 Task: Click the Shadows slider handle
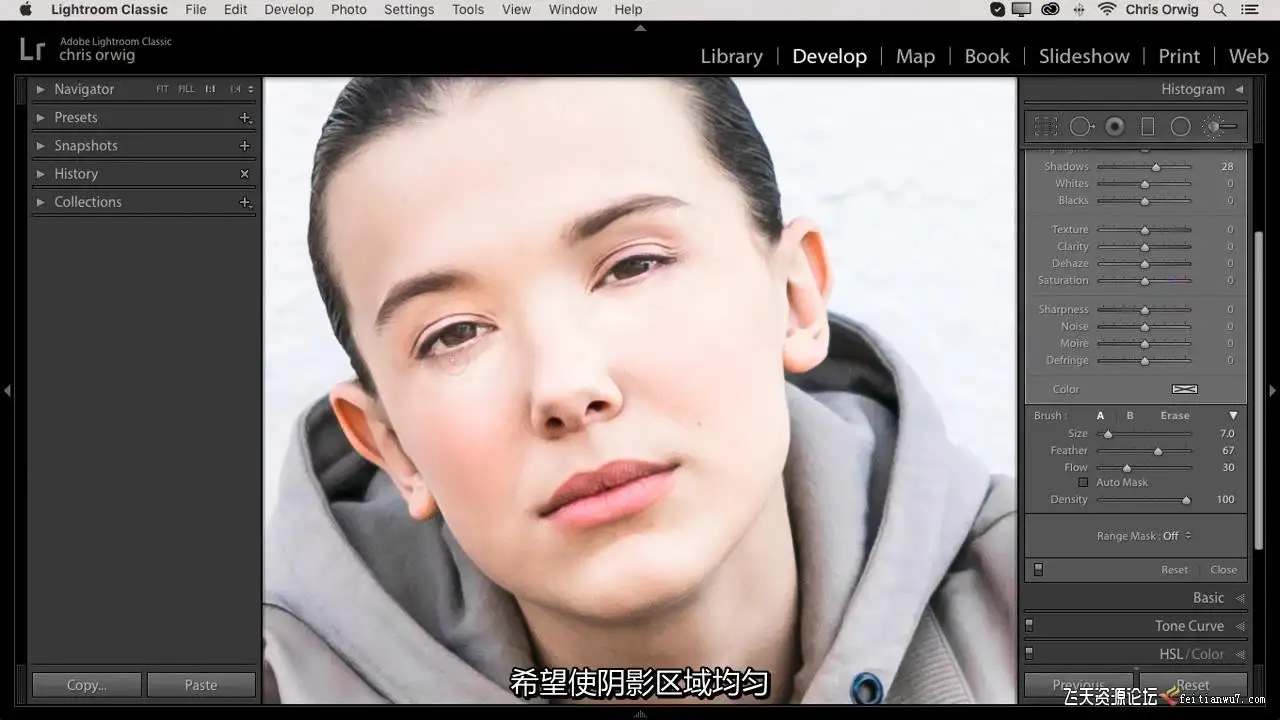(1156, 167)
